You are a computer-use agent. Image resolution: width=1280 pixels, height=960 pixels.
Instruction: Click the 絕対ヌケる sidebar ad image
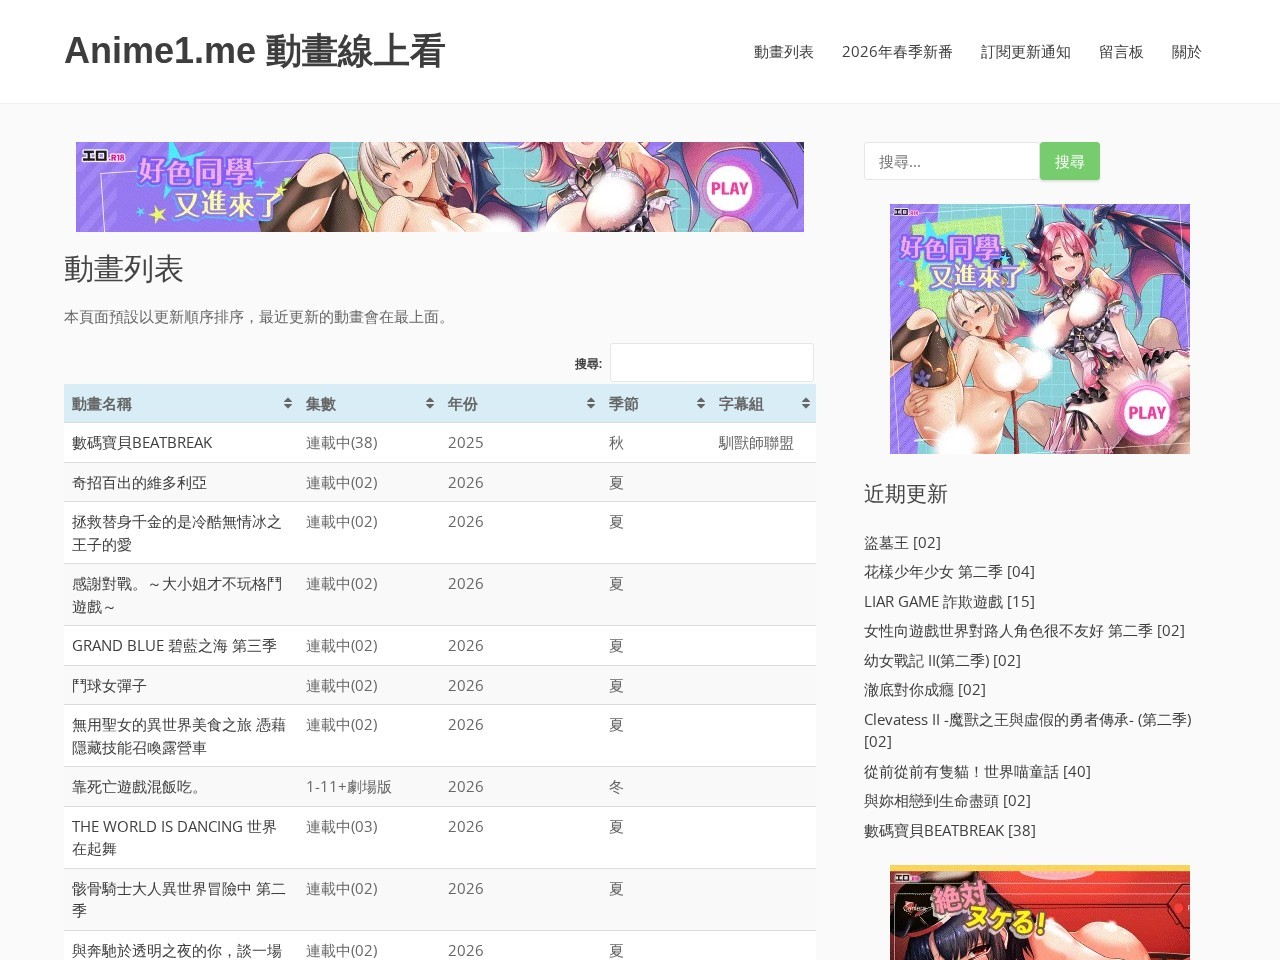[1040, 912]
